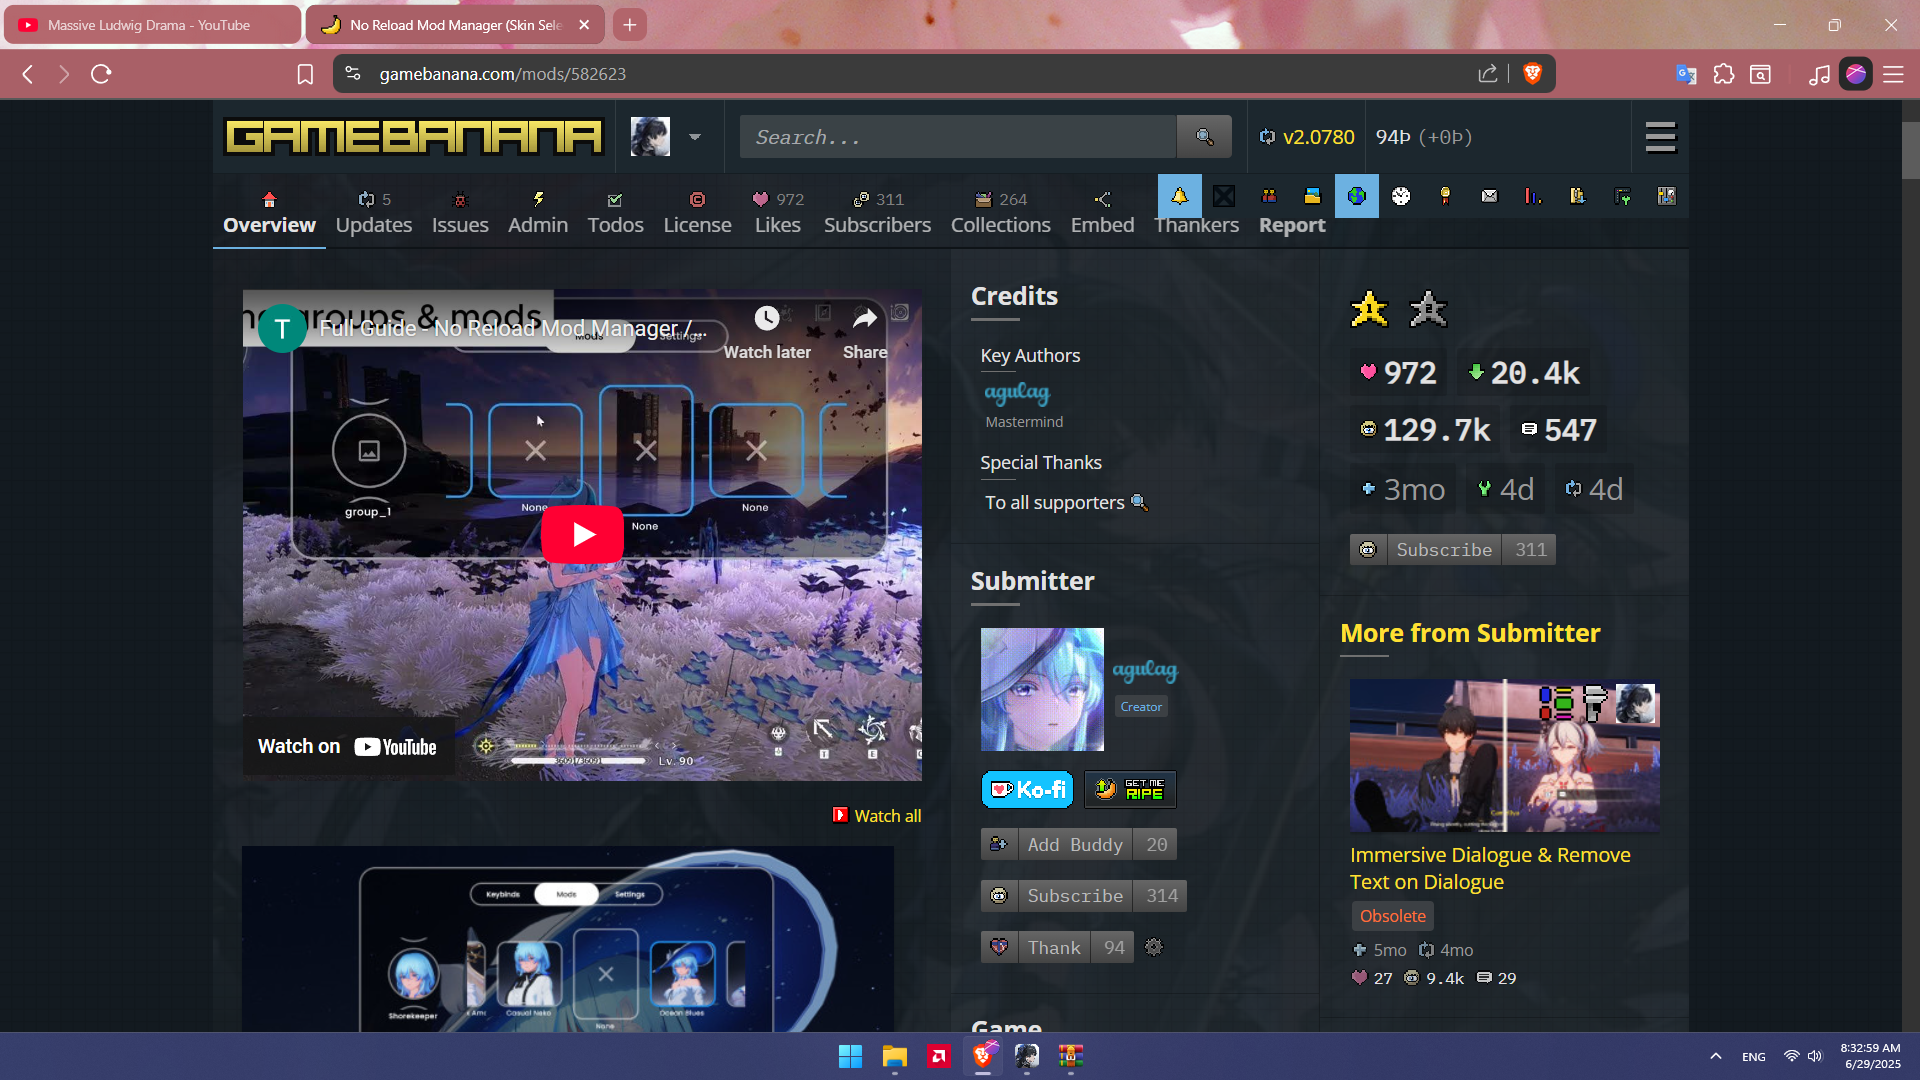Open the browser main menu
The image size is (1920, 1080).
tap(1893, 74)
